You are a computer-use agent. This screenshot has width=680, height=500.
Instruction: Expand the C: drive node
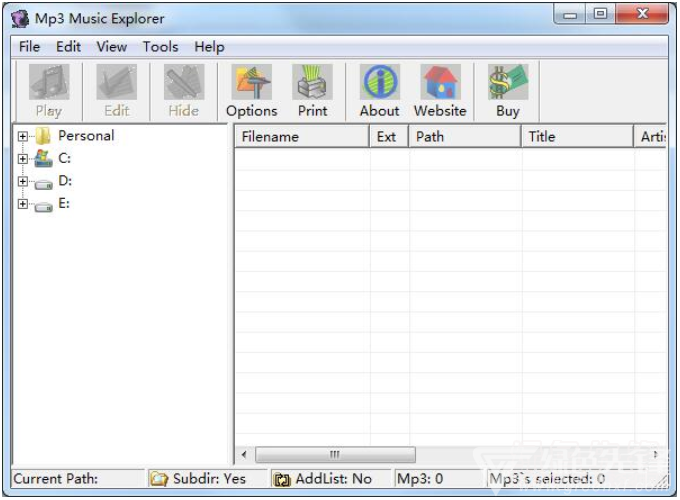coord(23,159)
